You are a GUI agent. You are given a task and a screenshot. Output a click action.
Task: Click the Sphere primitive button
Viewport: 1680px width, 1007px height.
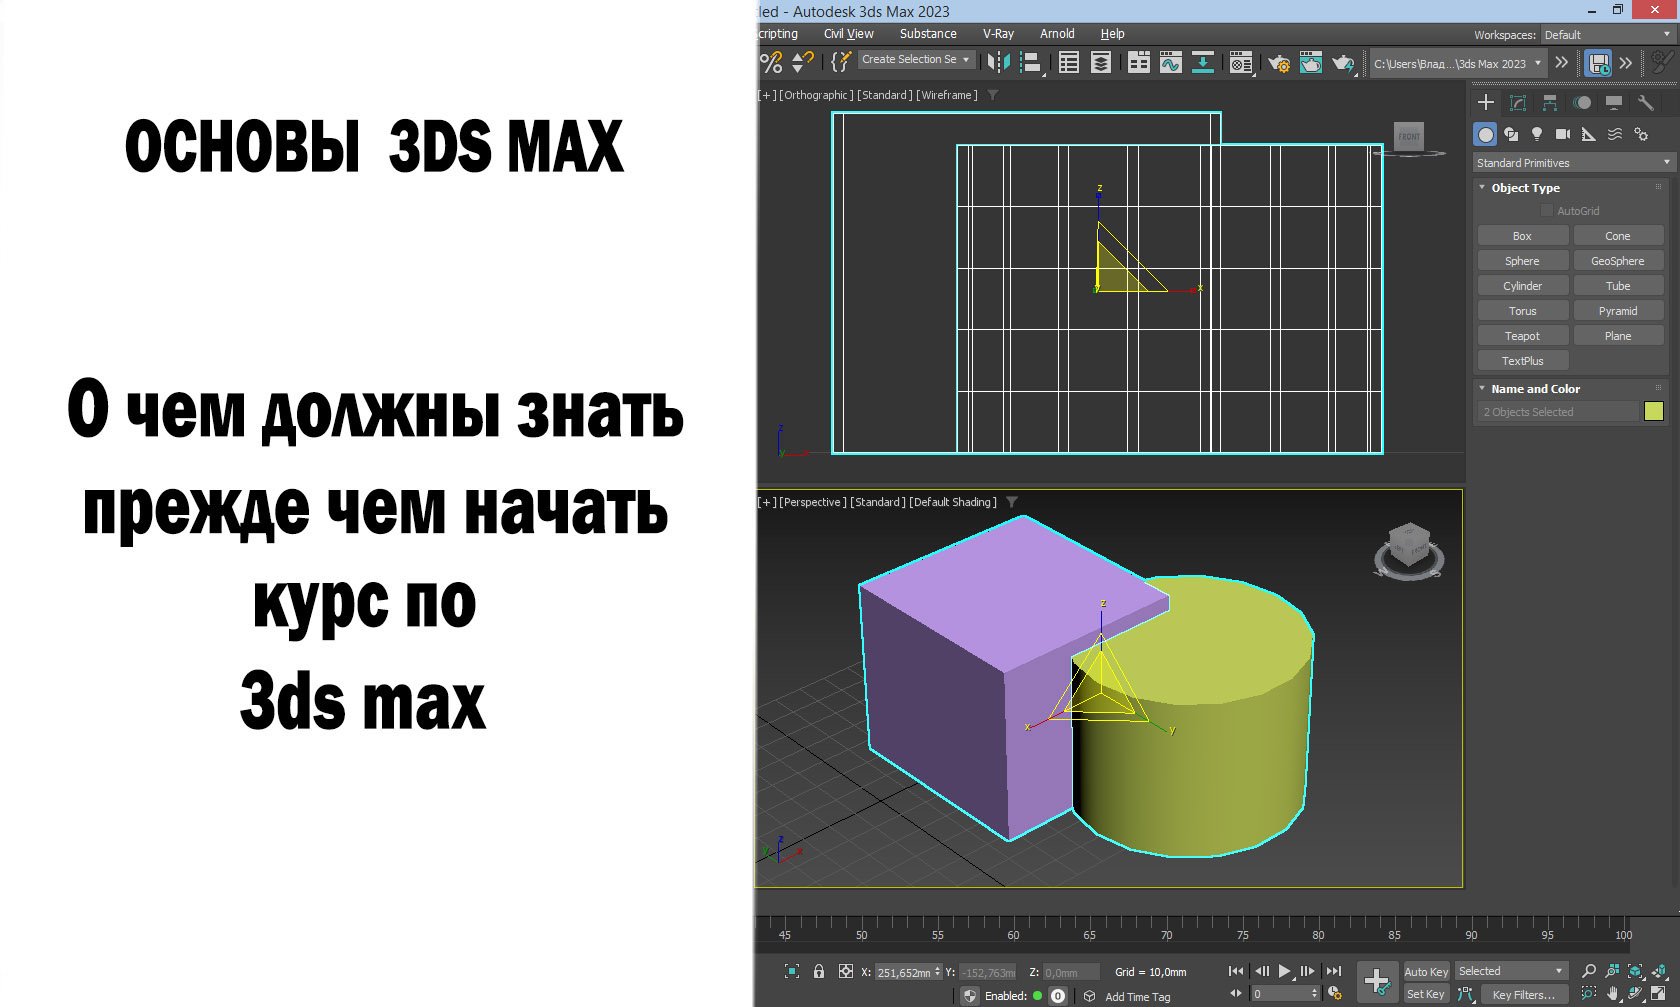[1522, 261]
